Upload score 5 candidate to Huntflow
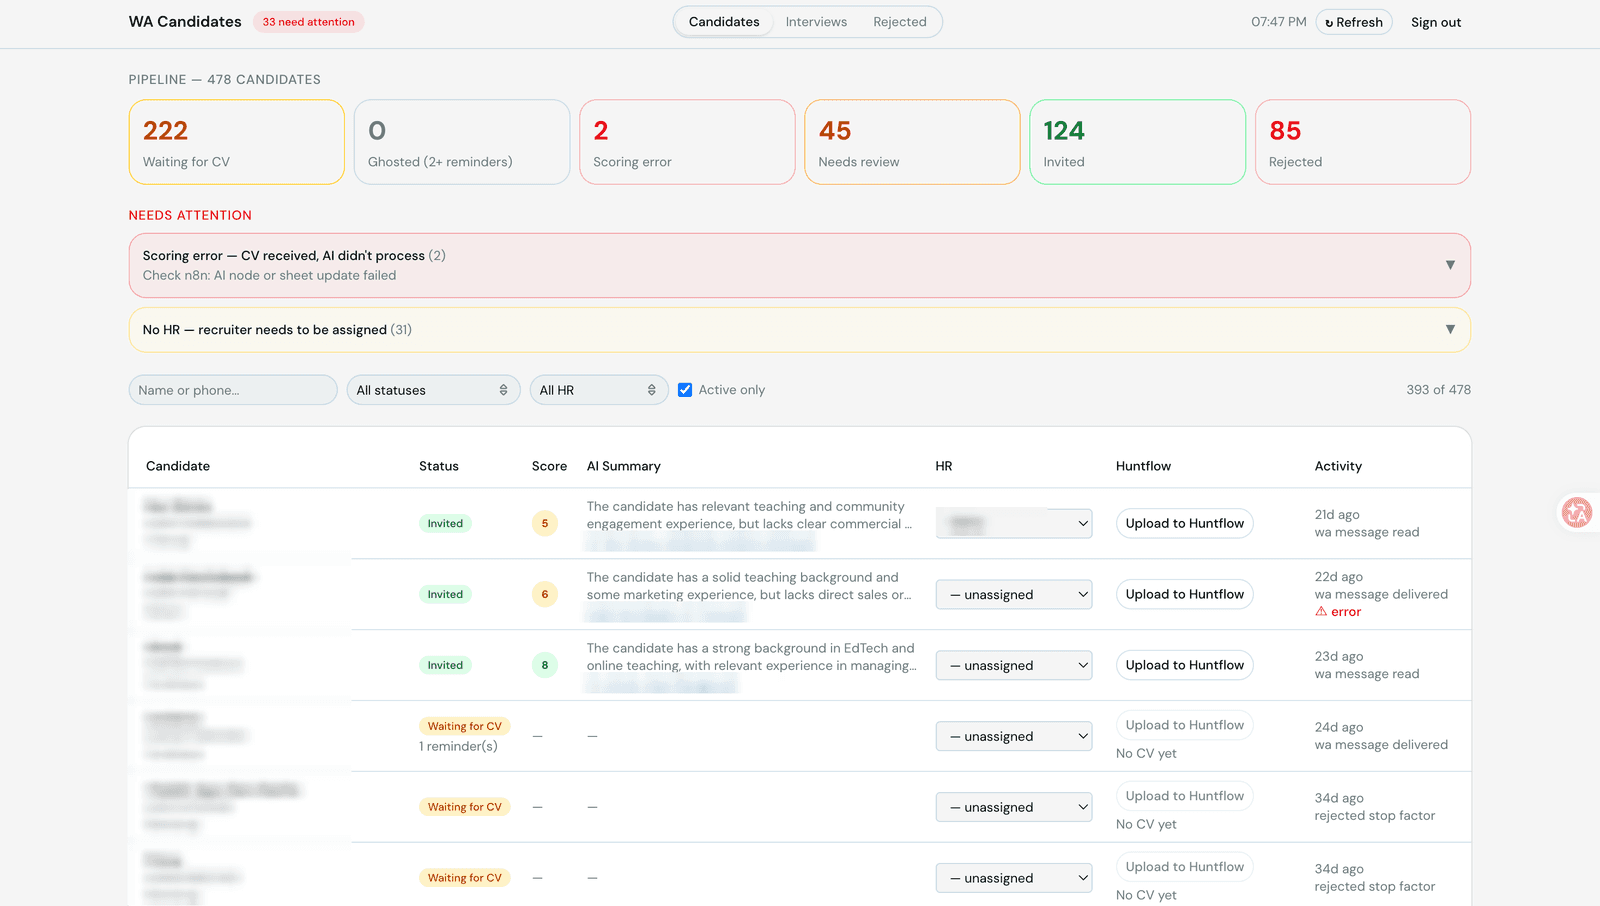The width and height of the screenshot is (1600, 906). [x=1185, y=523]
